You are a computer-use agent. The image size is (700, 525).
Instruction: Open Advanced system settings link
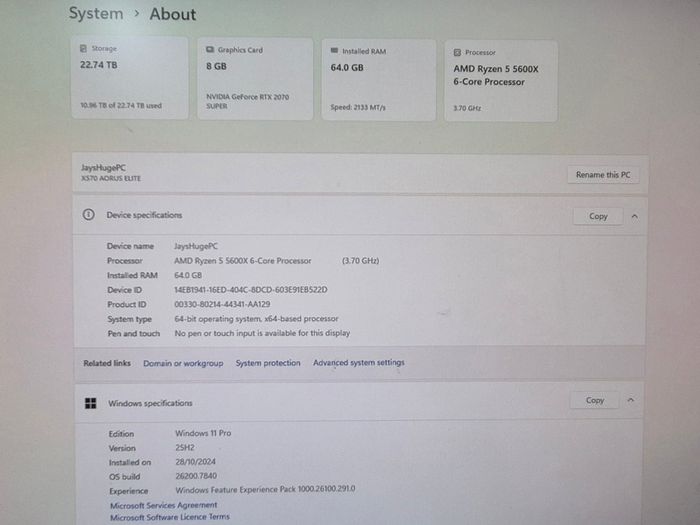(x=358, y=362)
